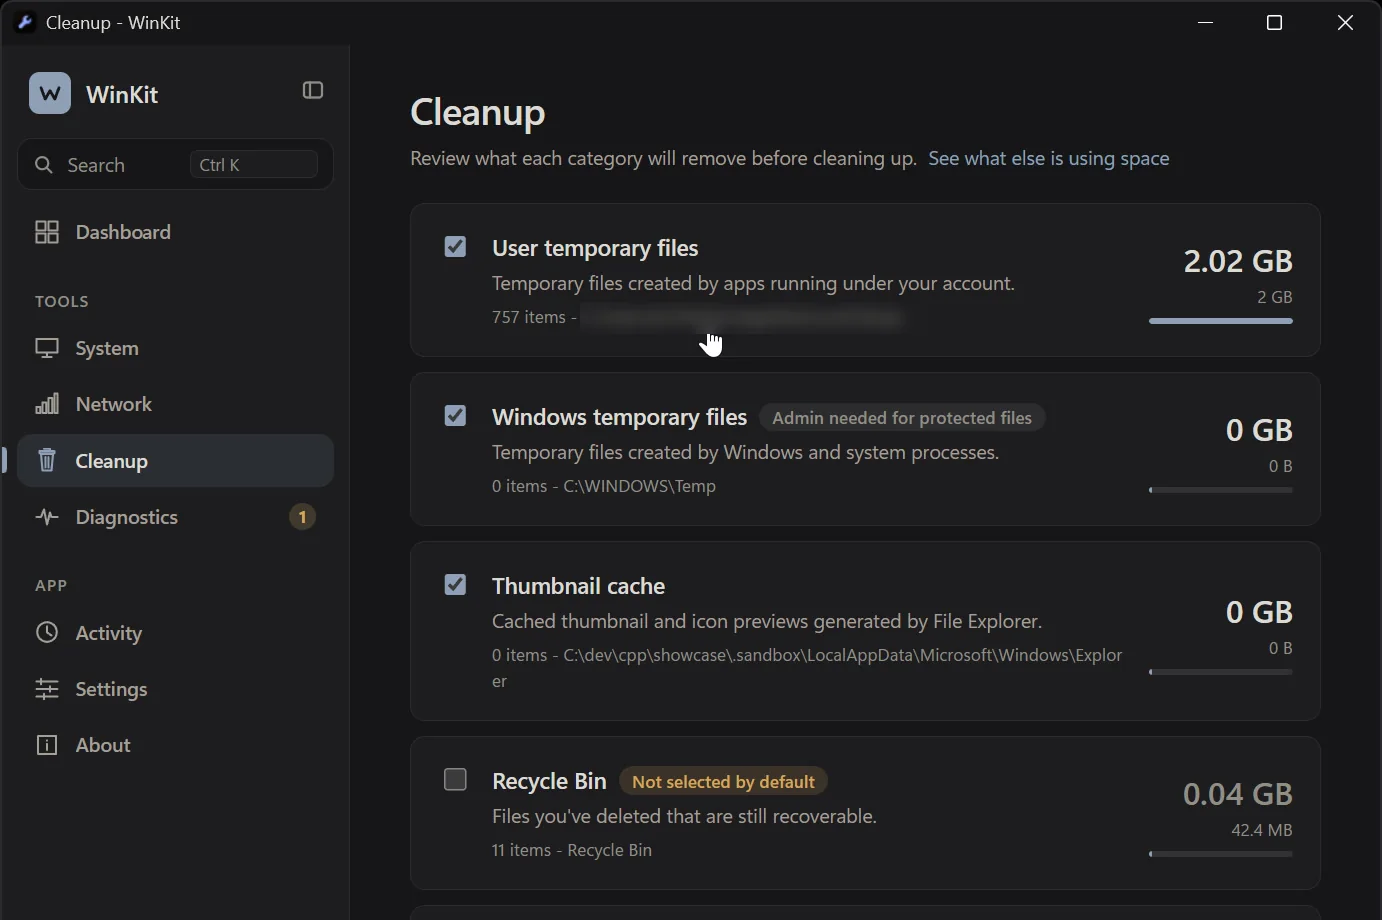1382x920 pixels.
Task: Click the search magnifier icon
Action: [44, 165]
